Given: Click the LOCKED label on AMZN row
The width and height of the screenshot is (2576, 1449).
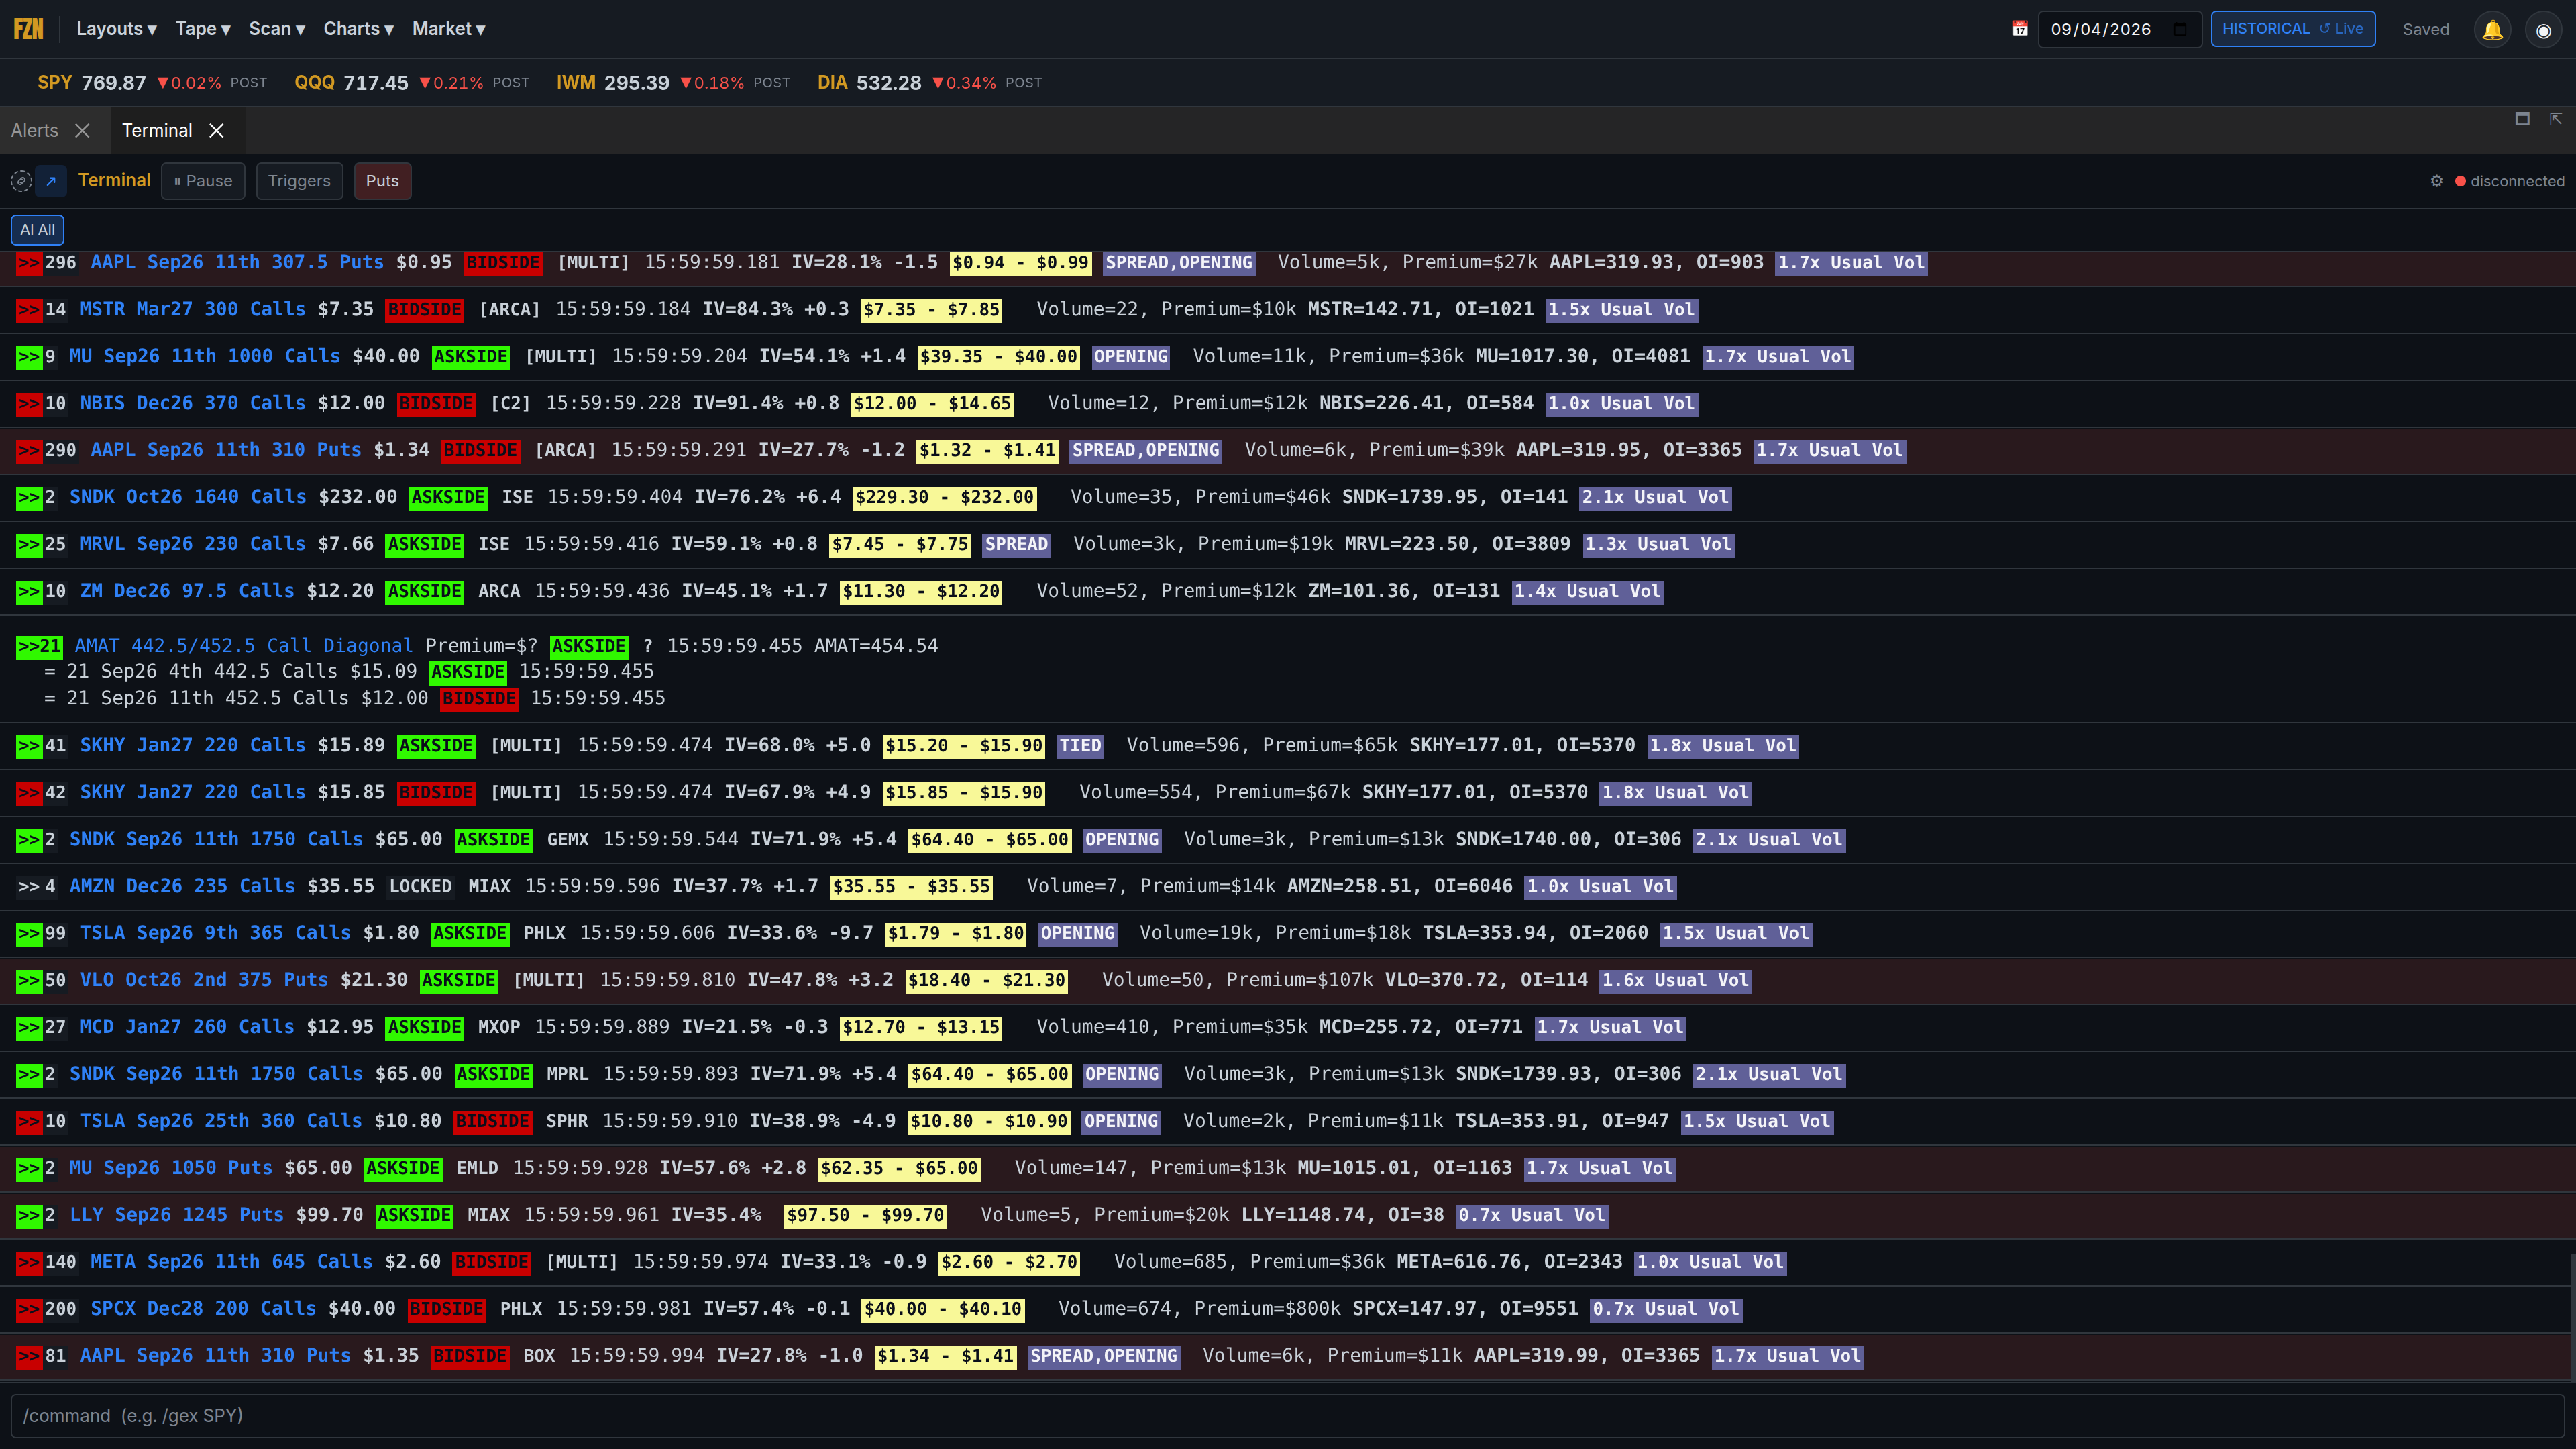Looking at the screenshot, I should coord(420,887).
